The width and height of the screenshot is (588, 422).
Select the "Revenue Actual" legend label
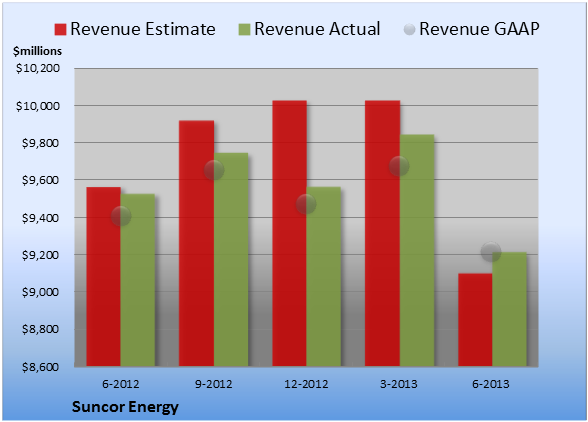(x=317, y=29)
